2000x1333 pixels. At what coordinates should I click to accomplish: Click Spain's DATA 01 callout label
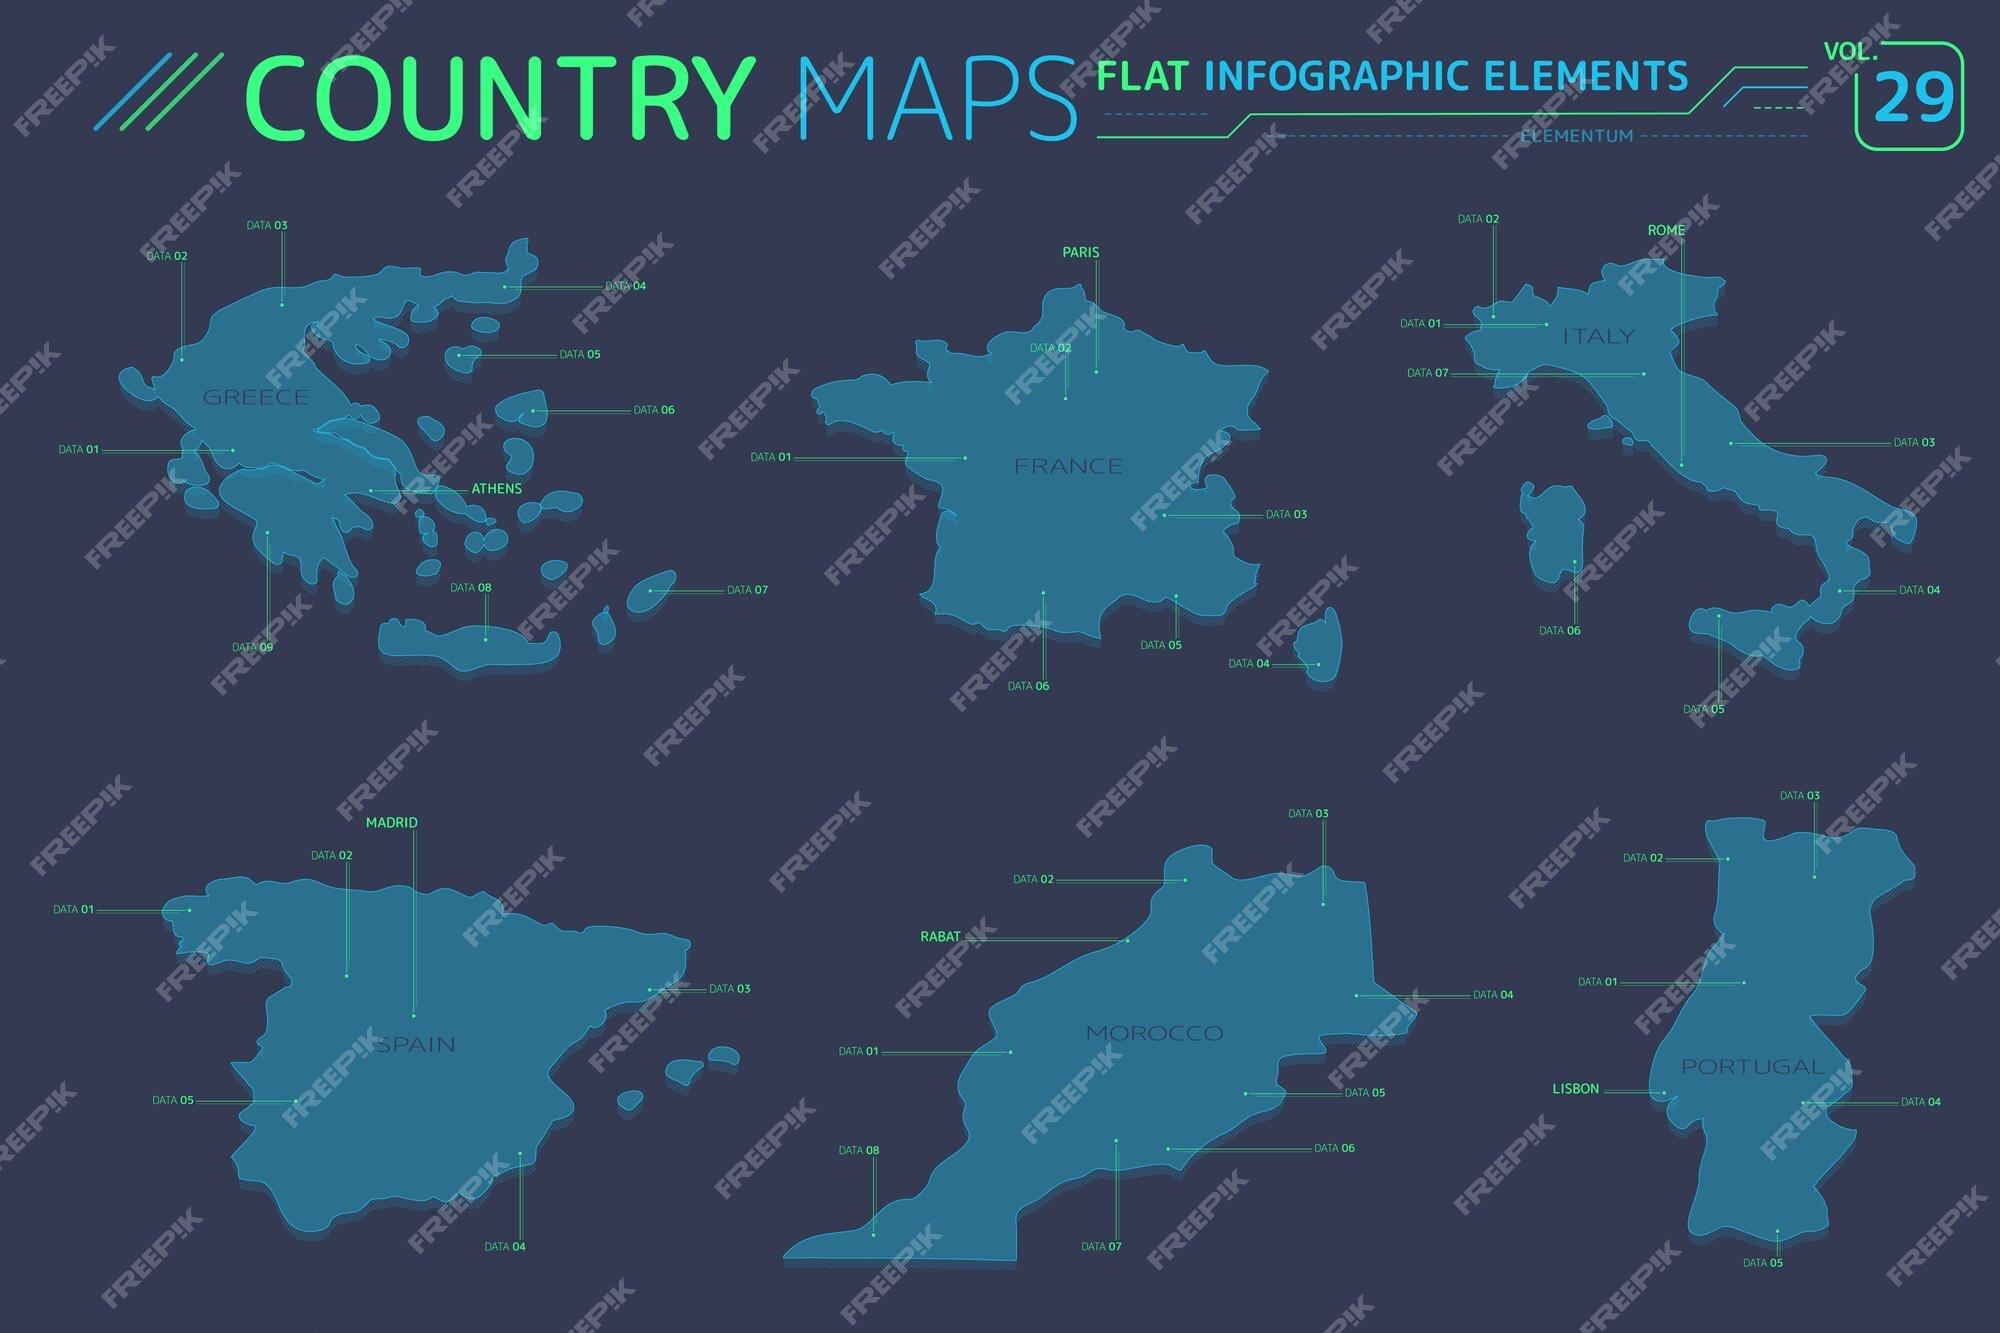pos(74,910)
